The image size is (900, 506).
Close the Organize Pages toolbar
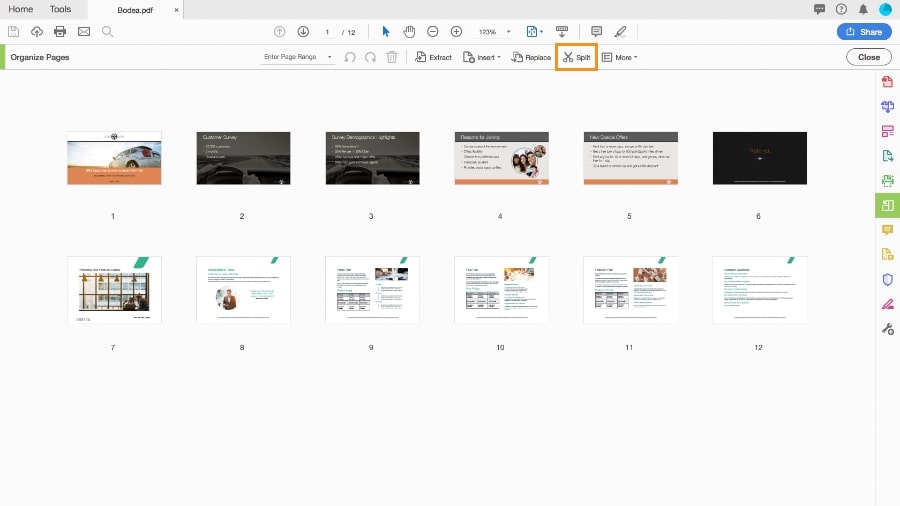click(x=869, y=57)
